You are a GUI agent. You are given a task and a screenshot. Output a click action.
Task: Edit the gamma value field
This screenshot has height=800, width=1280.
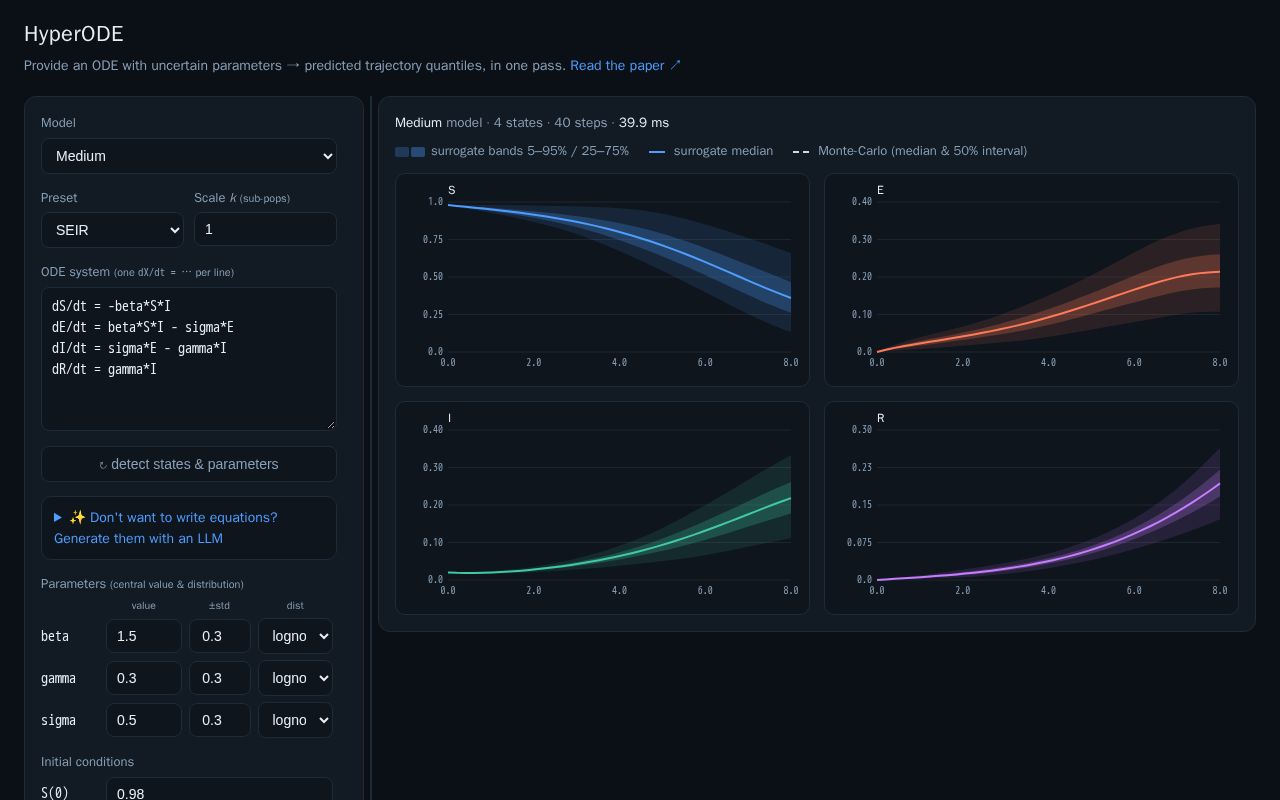point(144,678)
